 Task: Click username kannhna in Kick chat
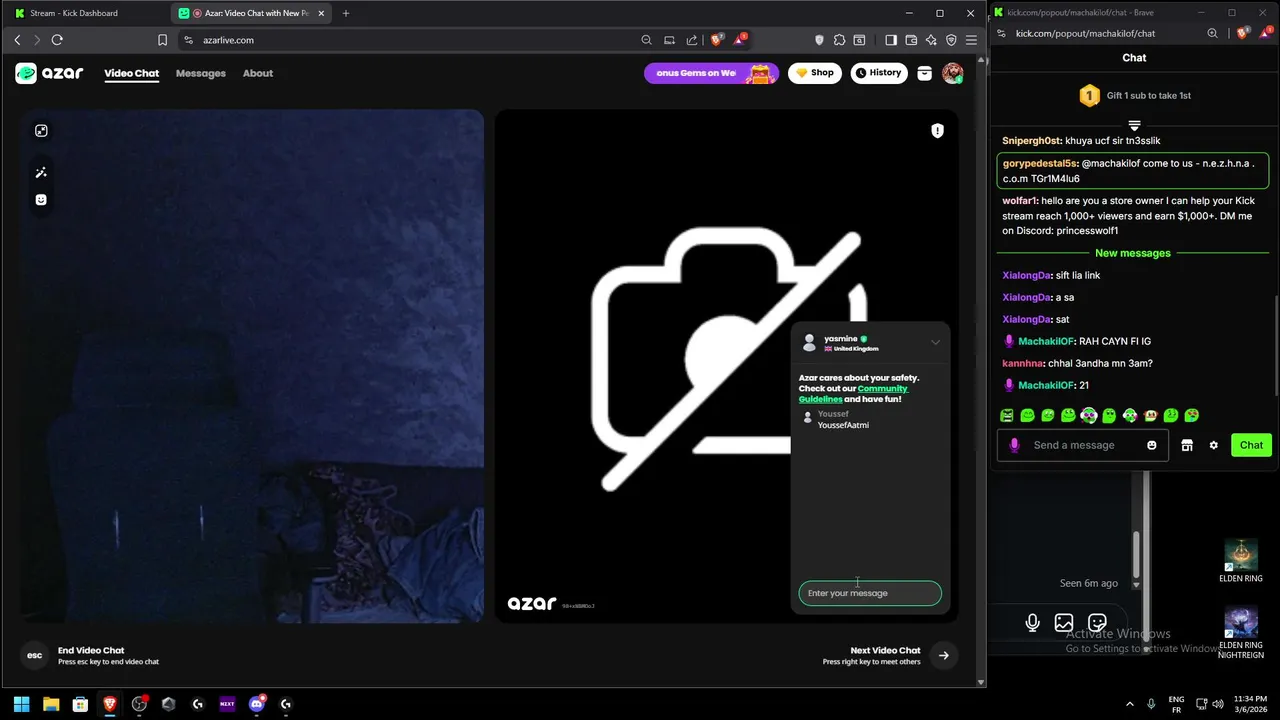pos(1023,363)
